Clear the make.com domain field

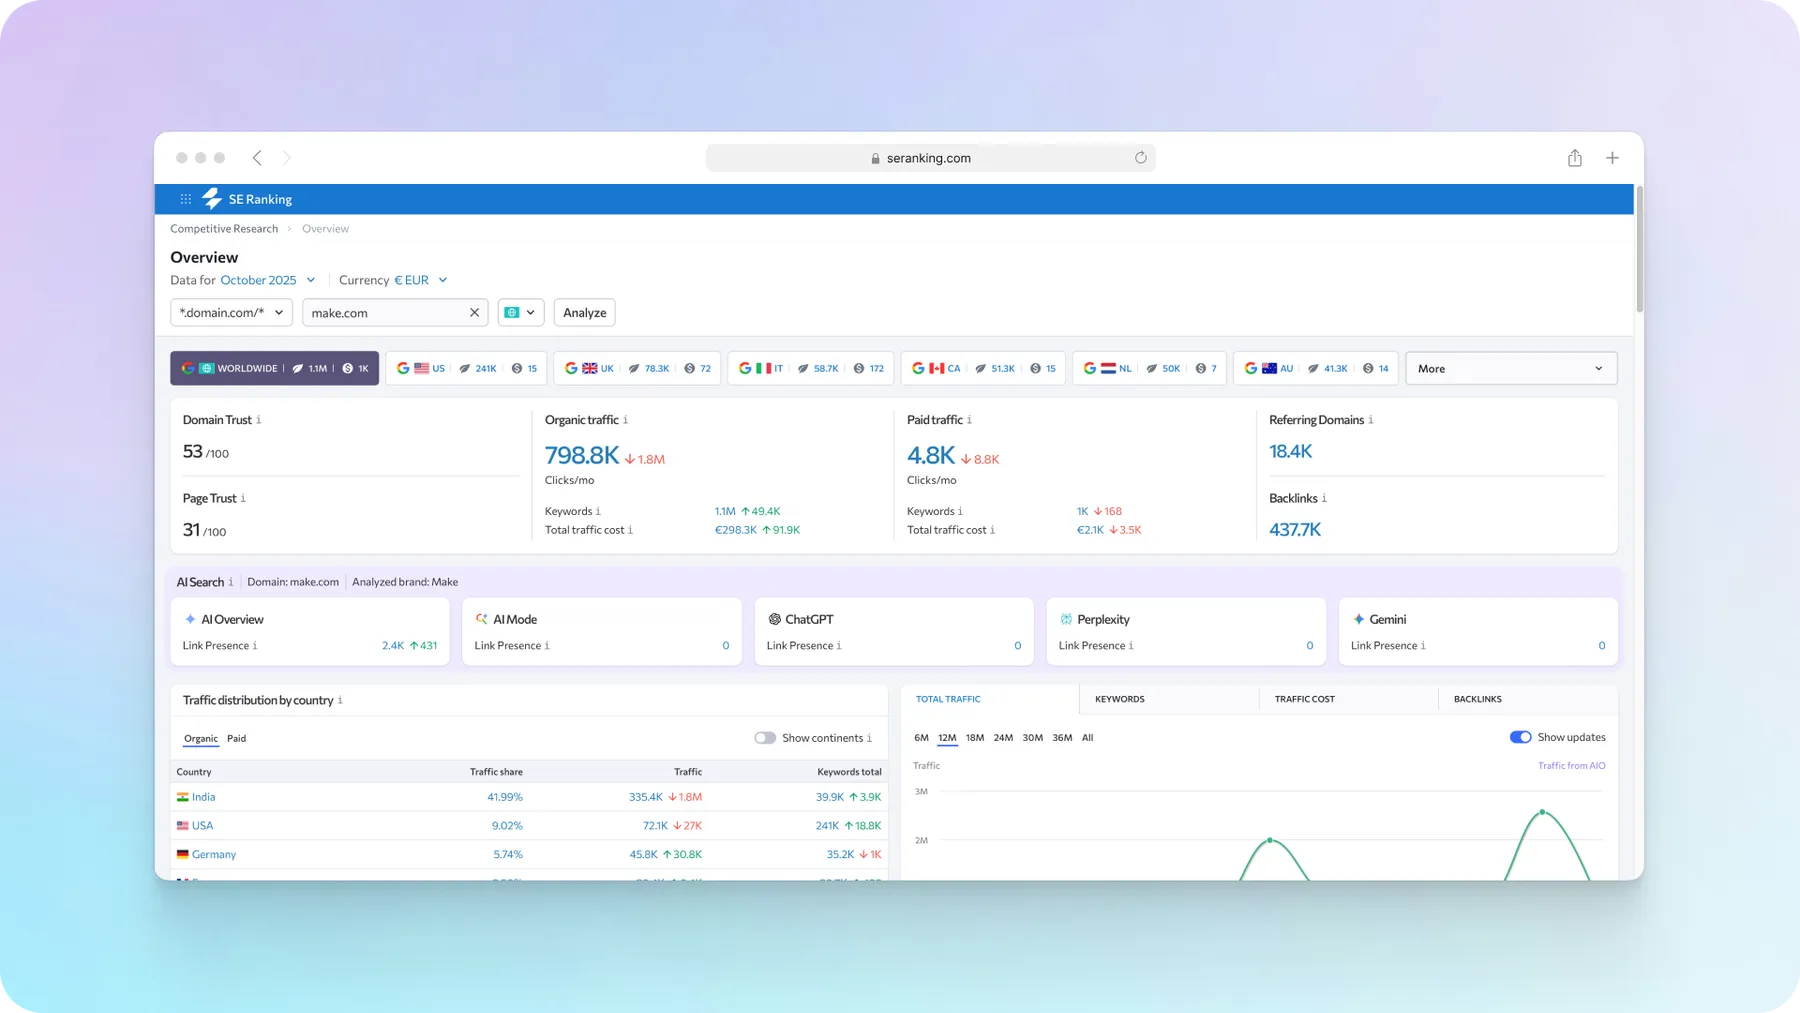(474, 313)
